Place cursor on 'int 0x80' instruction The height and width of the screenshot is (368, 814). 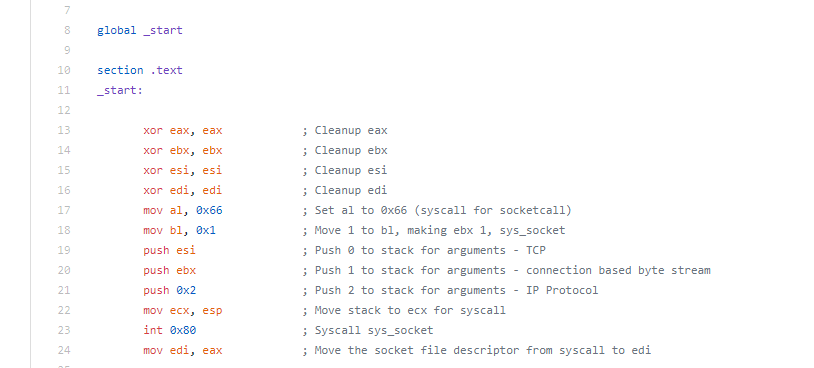click(x=169, y=330)
